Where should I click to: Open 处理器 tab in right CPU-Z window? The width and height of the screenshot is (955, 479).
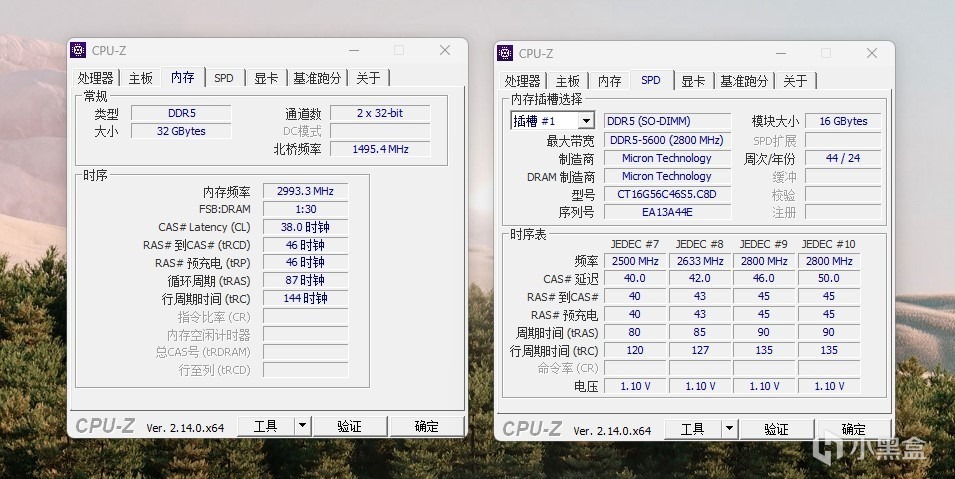(x=523, y=81)
